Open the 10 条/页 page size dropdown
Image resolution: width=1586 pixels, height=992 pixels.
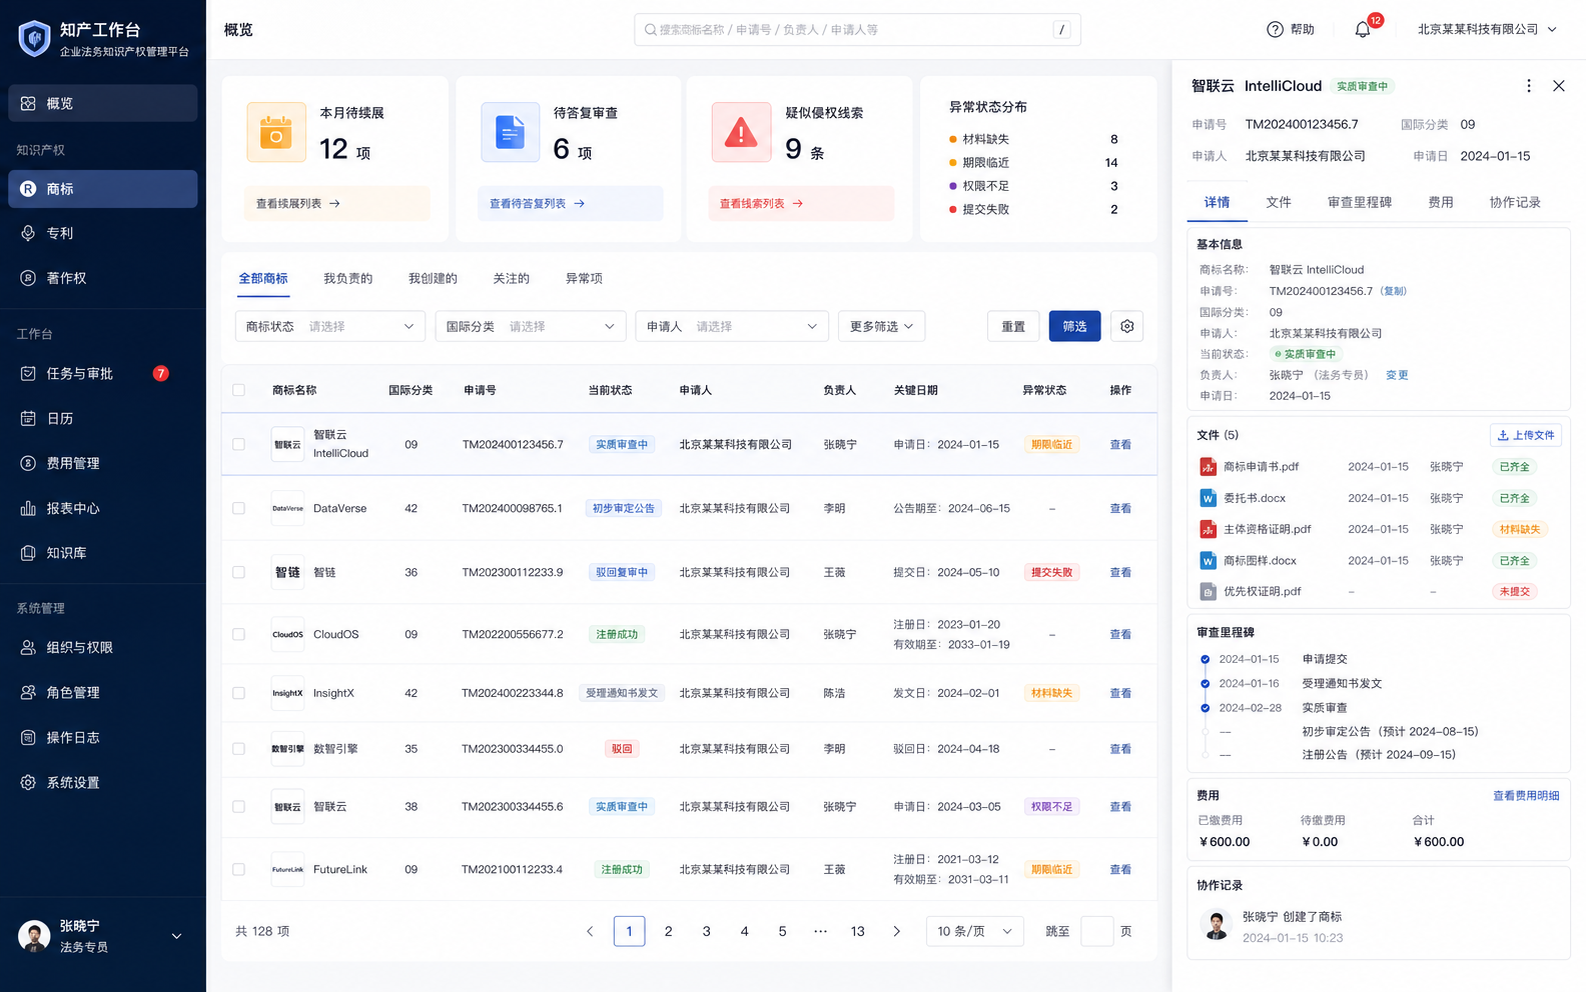[x=975, y=931]
